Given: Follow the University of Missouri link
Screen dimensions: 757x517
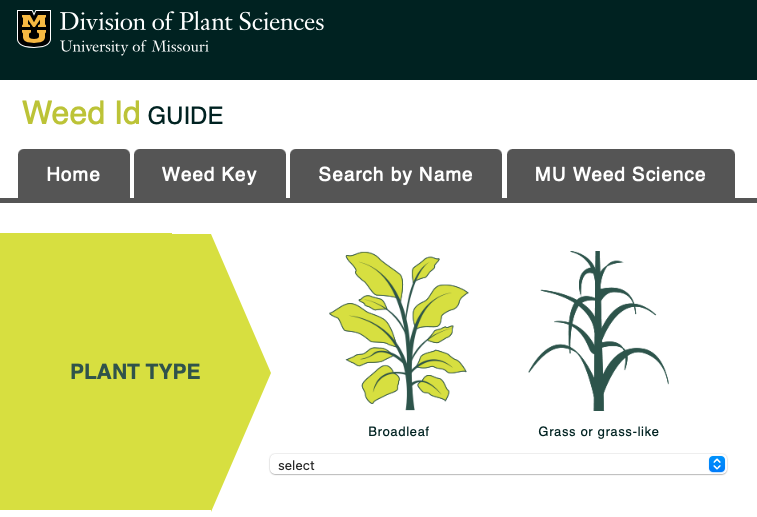Looking at the screenshot, I should pos(134,46).
